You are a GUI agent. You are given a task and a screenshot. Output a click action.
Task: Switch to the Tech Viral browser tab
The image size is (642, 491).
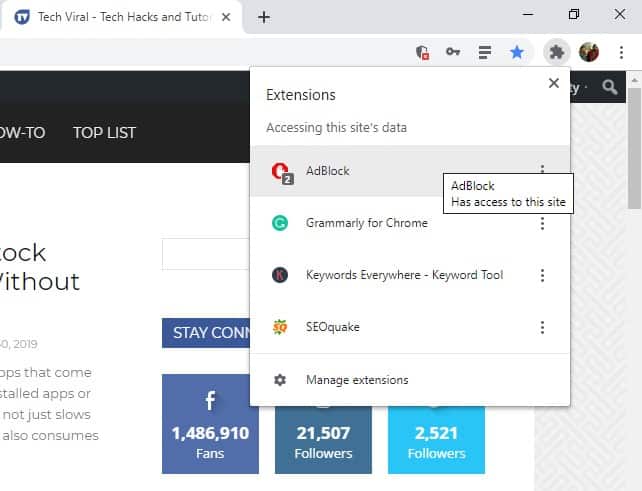[122, 17]
